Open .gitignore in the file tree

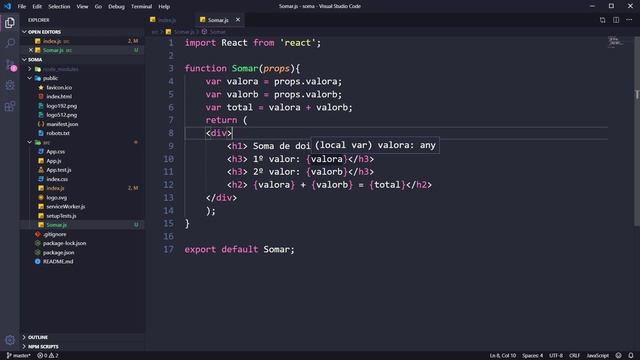click(x=82, y=234)
